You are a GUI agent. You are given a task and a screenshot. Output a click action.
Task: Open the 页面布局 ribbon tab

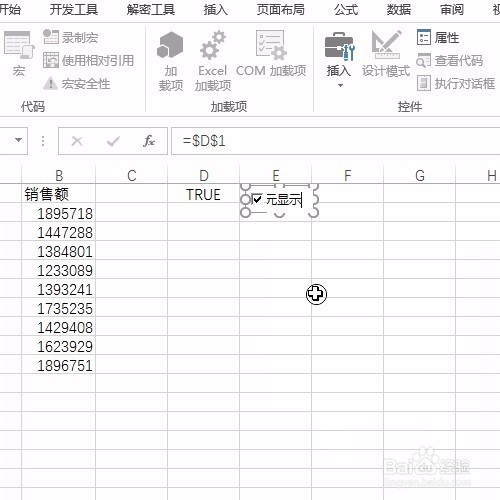[281, 10]
